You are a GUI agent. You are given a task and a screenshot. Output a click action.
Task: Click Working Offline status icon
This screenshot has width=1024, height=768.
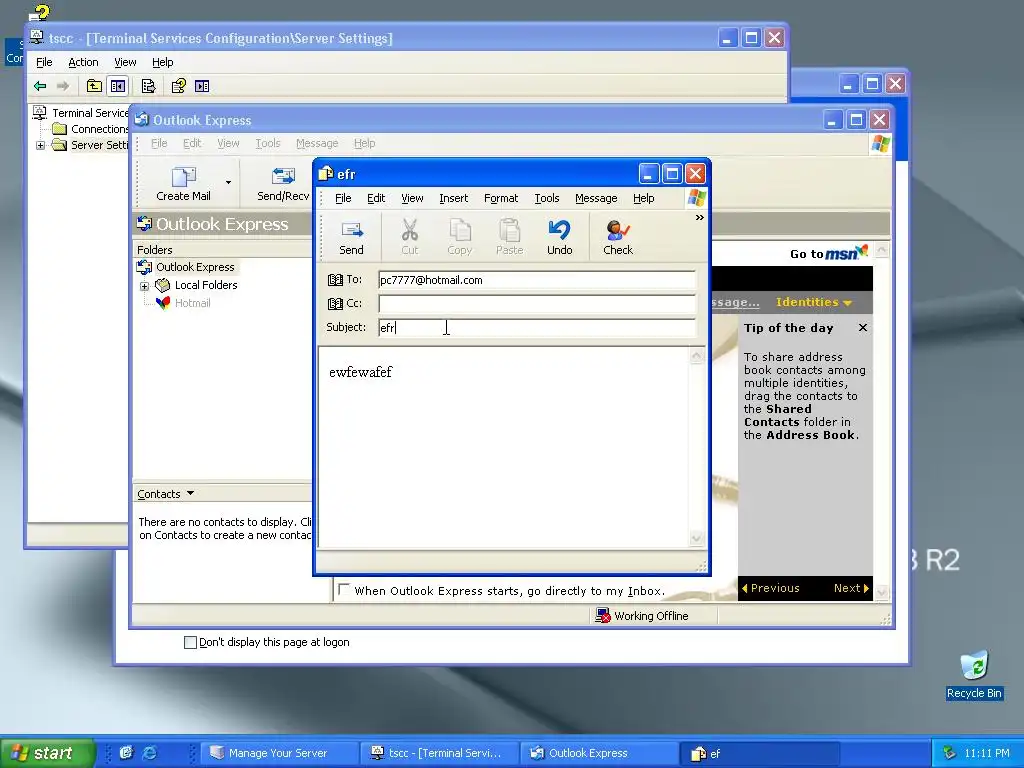[602, 616]
